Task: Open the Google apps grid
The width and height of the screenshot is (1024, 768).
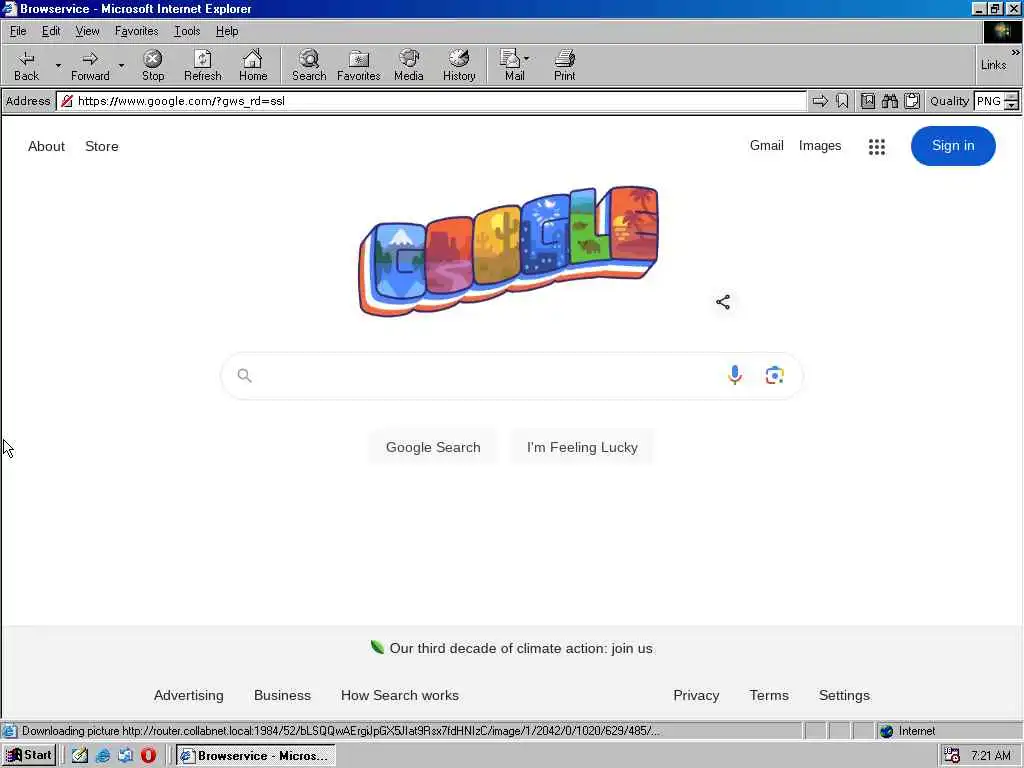Action: coord(876,146)
